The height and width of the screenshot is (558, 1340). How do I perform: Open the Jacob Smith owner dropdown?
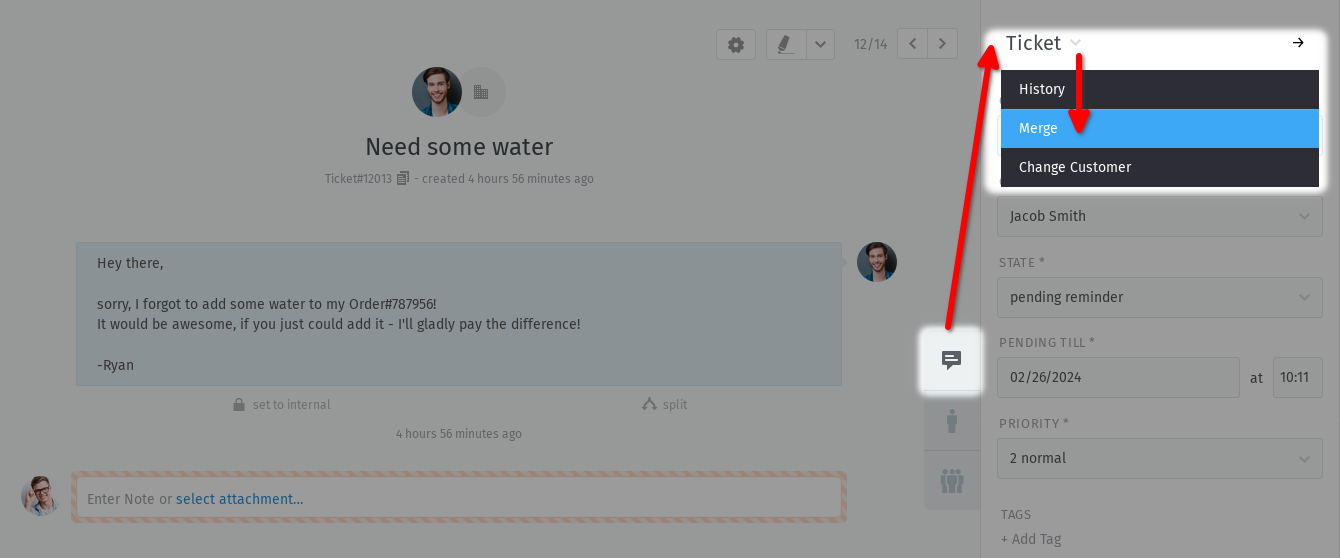pyautogui.click(x=1160, y=216)
